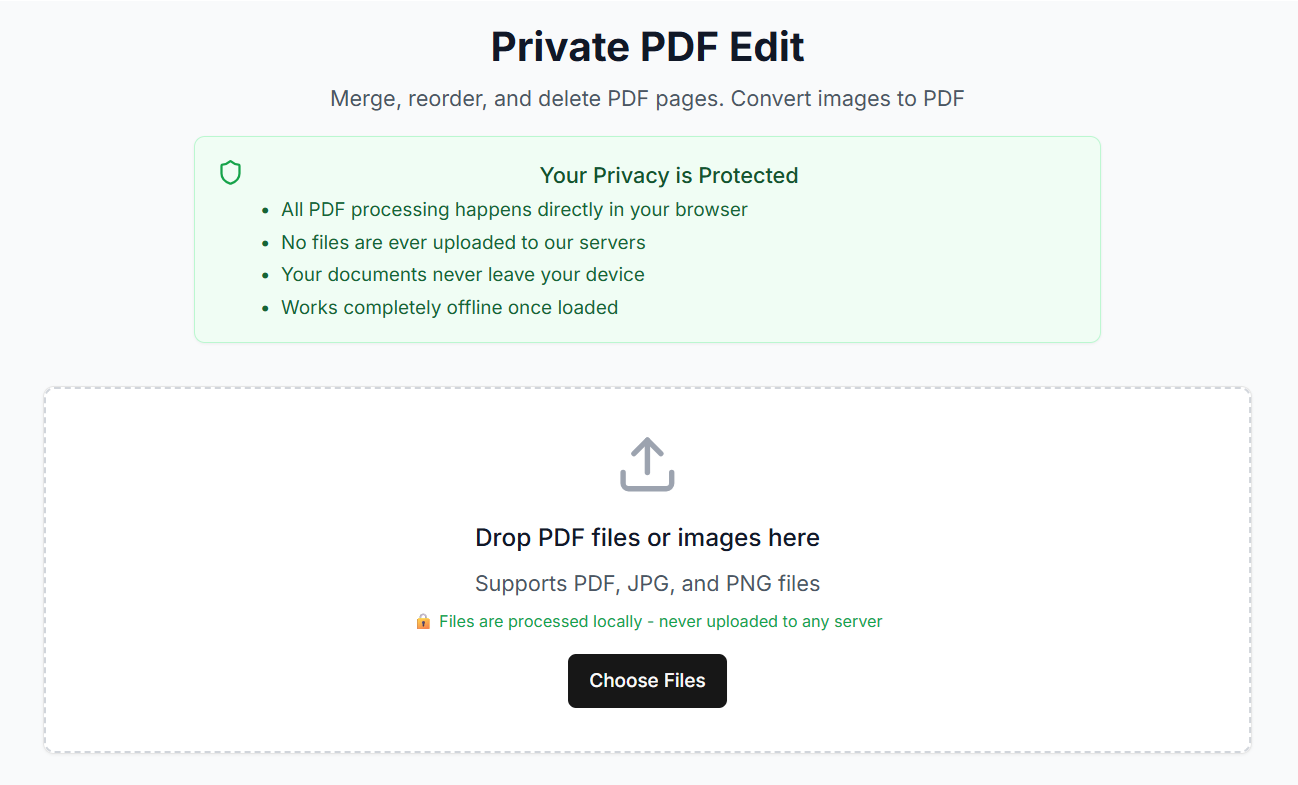Image resolution: width=1298 pixels, height=785 pixels.
Task: Select the upload tray icon above the drop text
Action: click(647, 464)
